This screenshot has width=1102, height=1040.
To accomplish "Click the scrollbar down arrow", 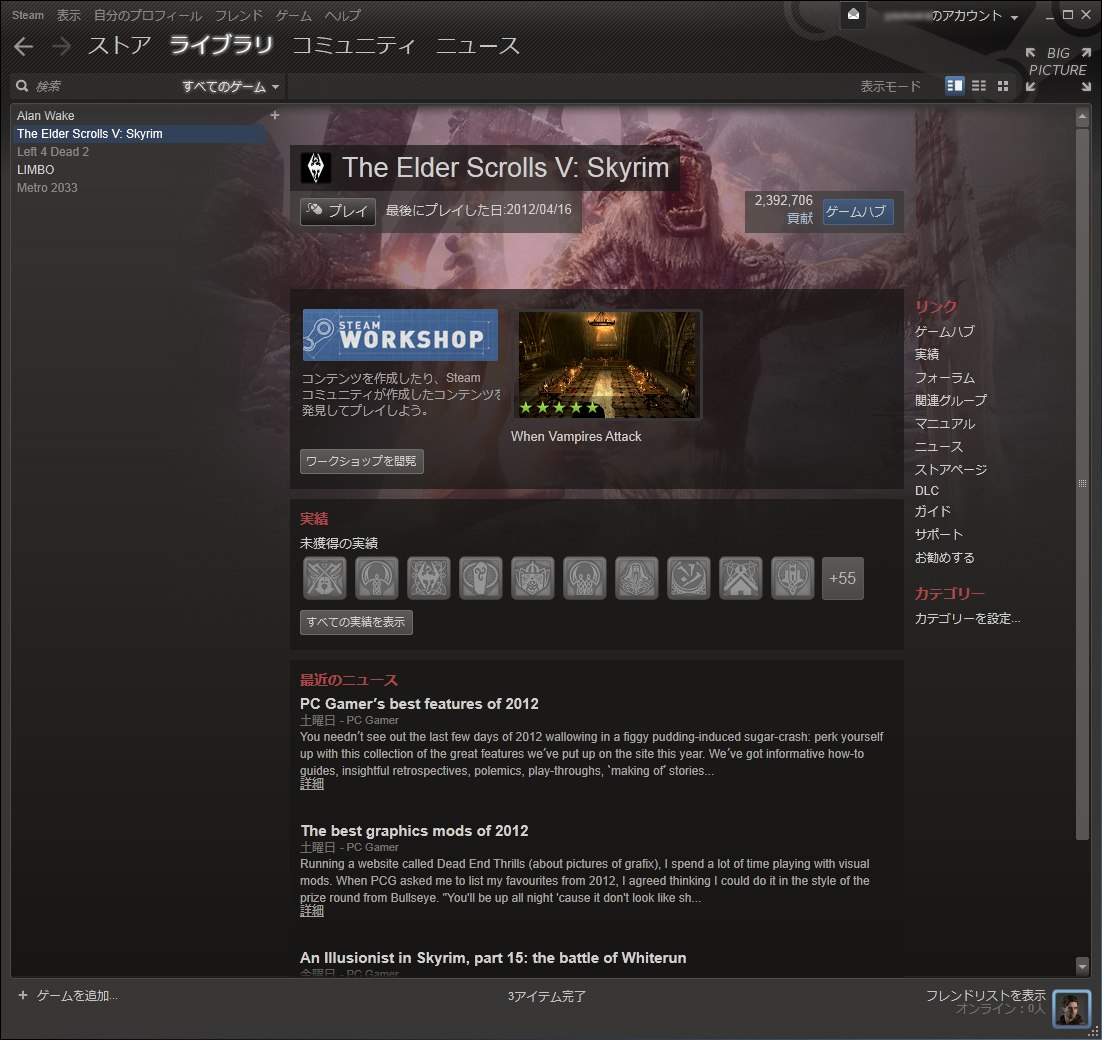I will [1082, 966].
